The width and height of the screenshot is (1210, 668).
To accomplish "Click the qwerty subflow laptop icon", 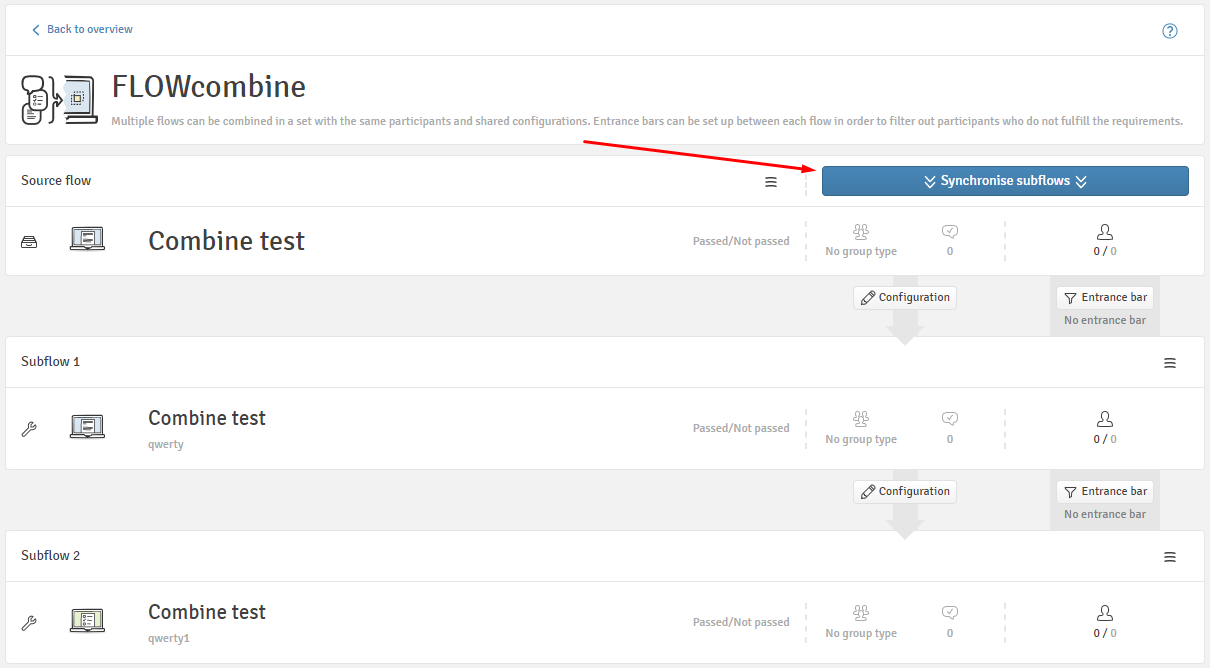I will pos(87,427).
